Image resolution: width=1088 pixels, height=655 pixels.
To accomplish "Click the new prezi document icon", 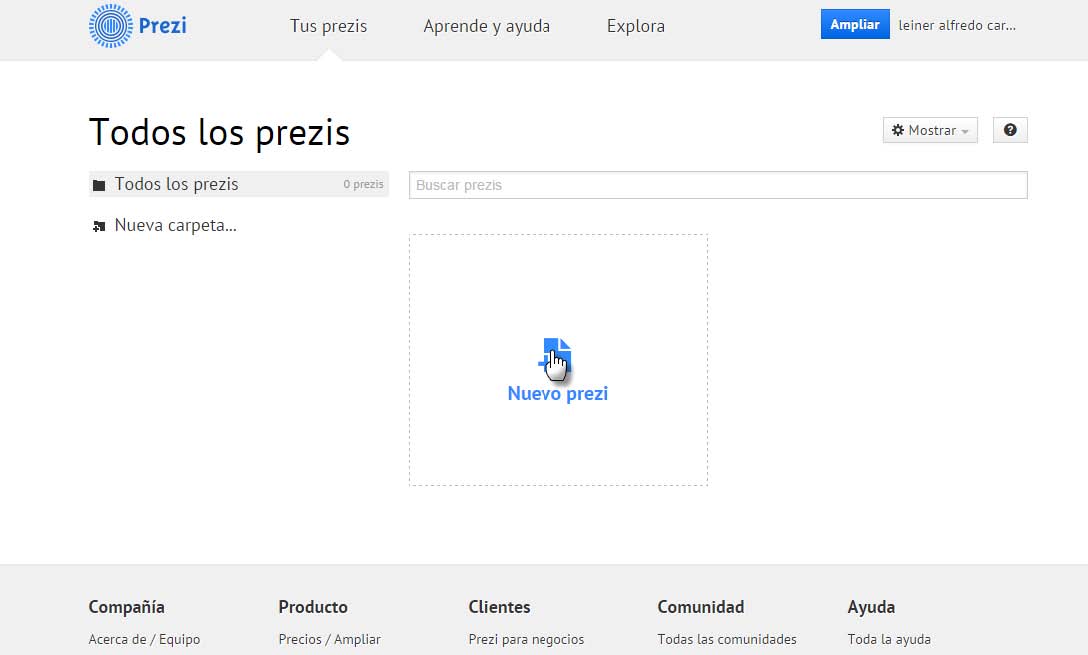I will pos(557,355).
